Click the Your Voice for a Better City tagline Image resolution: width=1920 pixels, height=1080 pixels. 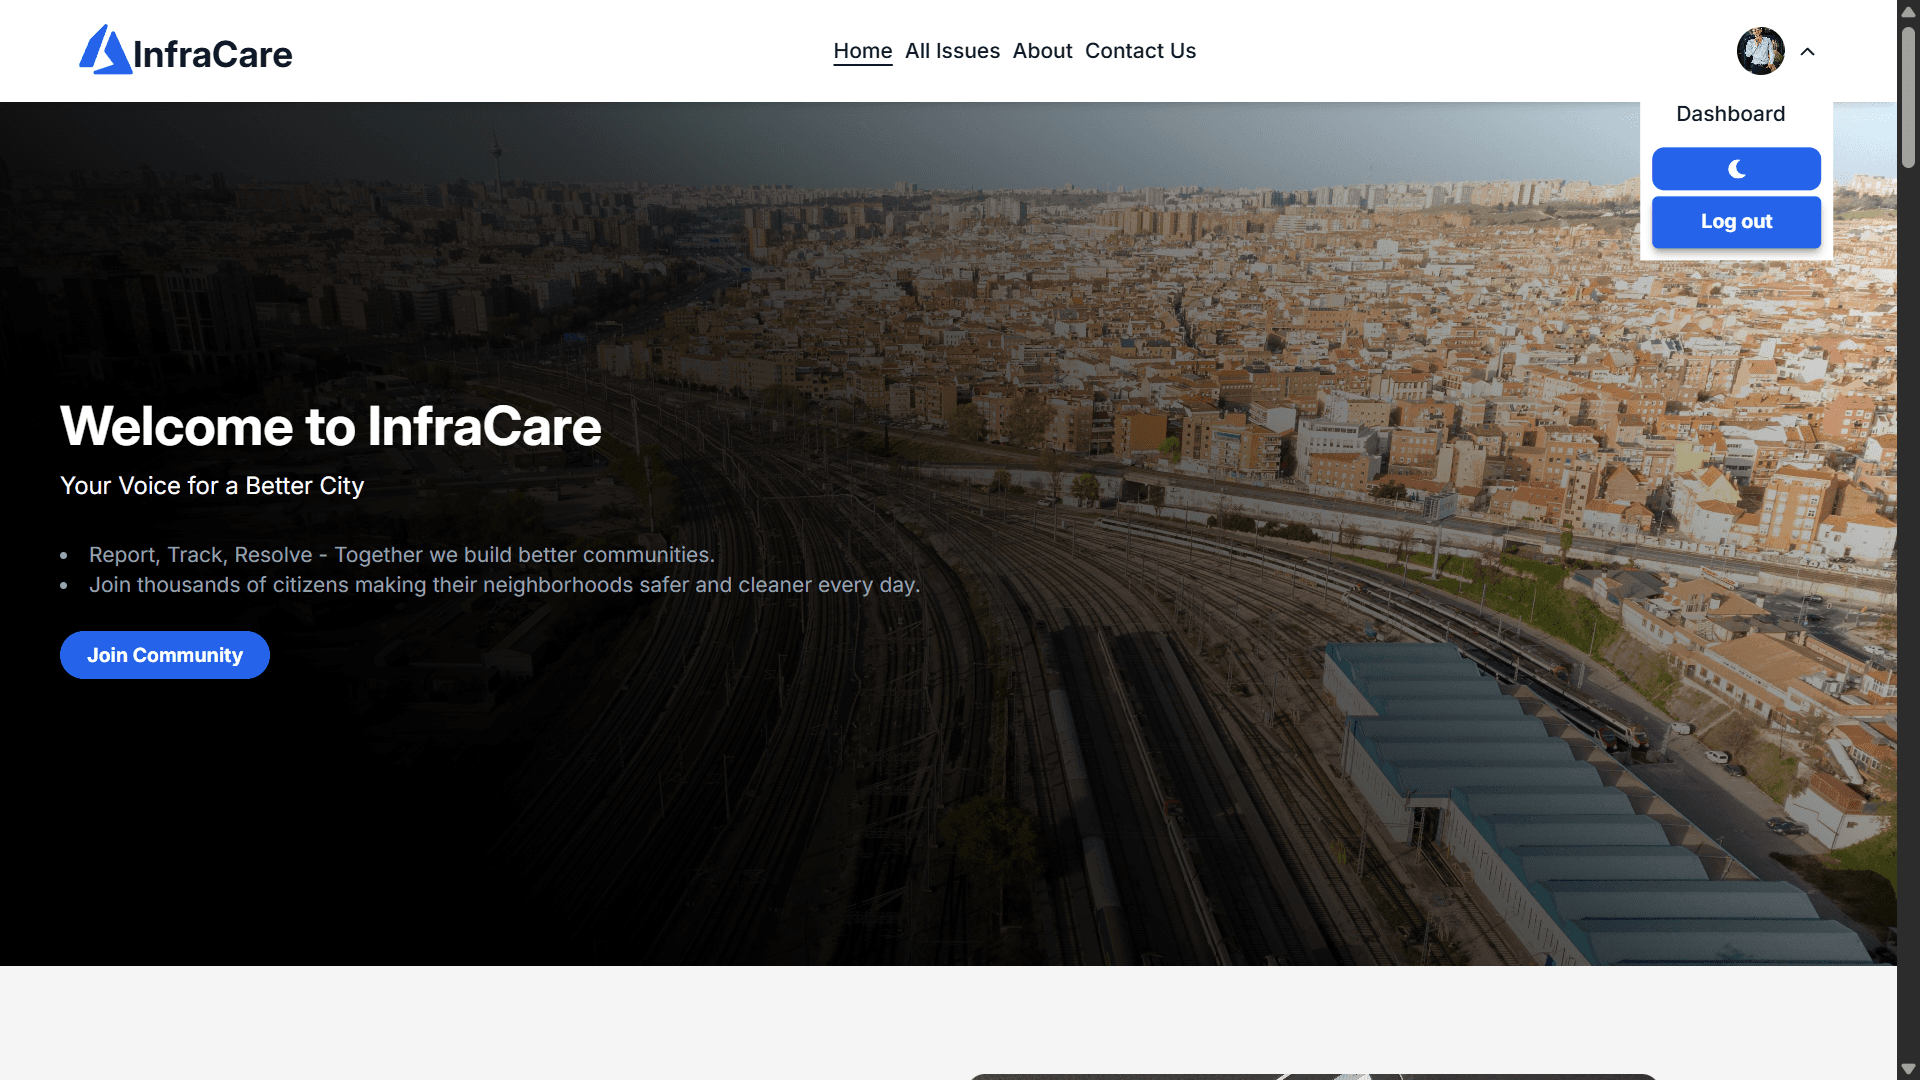coord(212,486)
